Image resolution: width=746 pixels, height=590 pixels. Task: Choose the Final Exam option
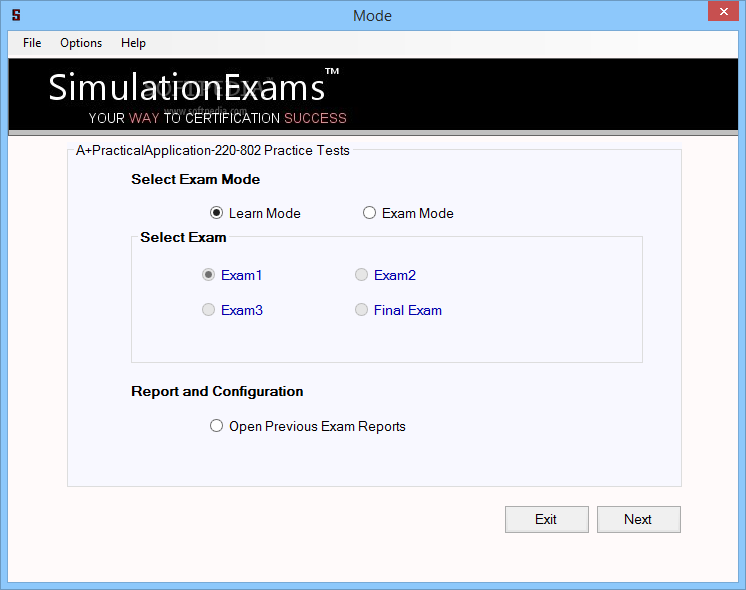pyautogui.click(x=398, y=310)
